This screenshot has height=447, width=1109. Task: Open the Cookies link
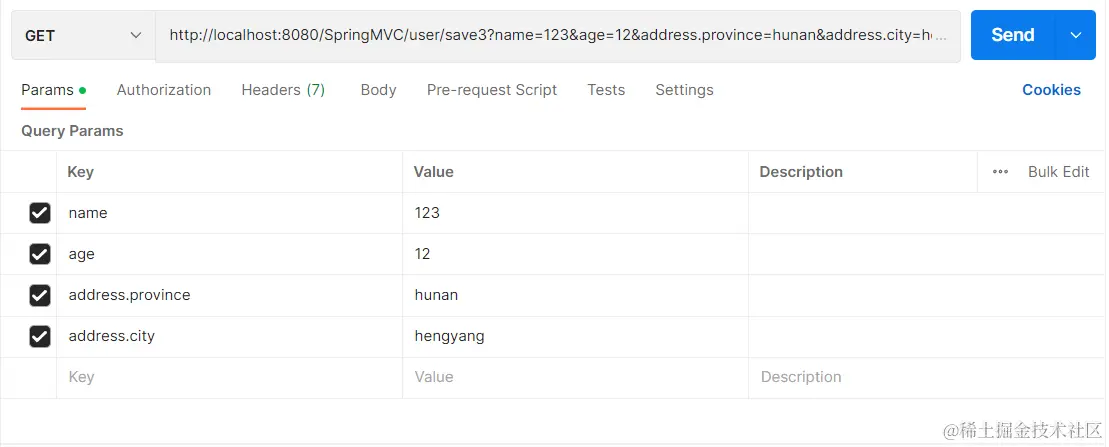pyautogui.click(x=1051, y=90)
